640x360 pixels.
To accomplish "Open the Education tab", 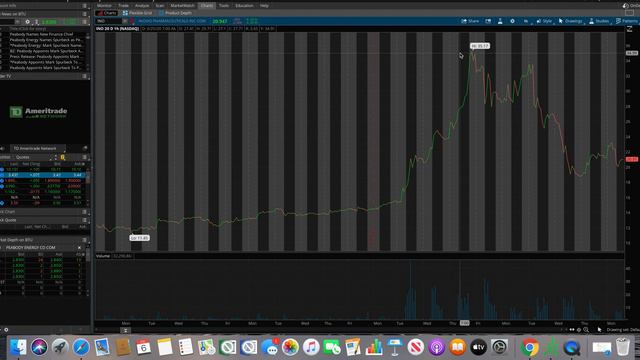I will (x=244, y=6).
